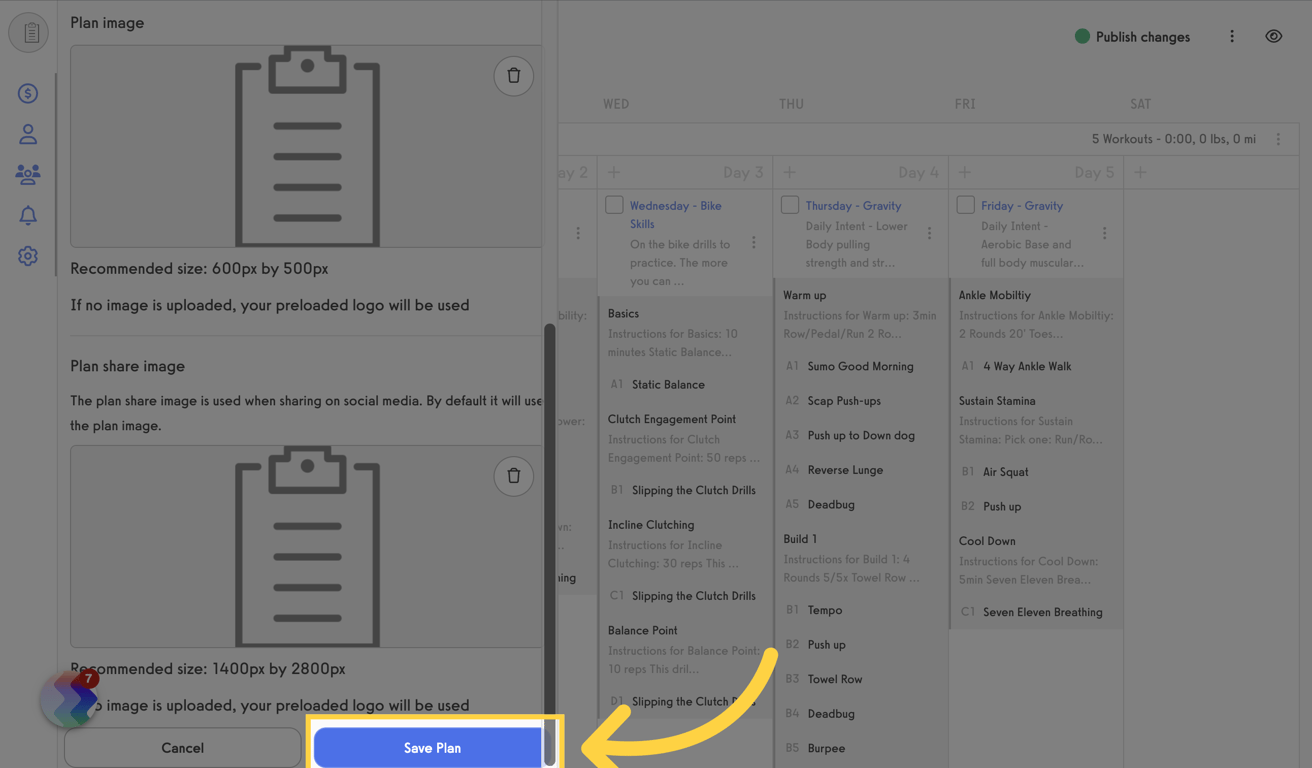Open the three-dot menu beside Publish changes
The width and height of the screenshot is (1312, 768).
point(1232,37)
